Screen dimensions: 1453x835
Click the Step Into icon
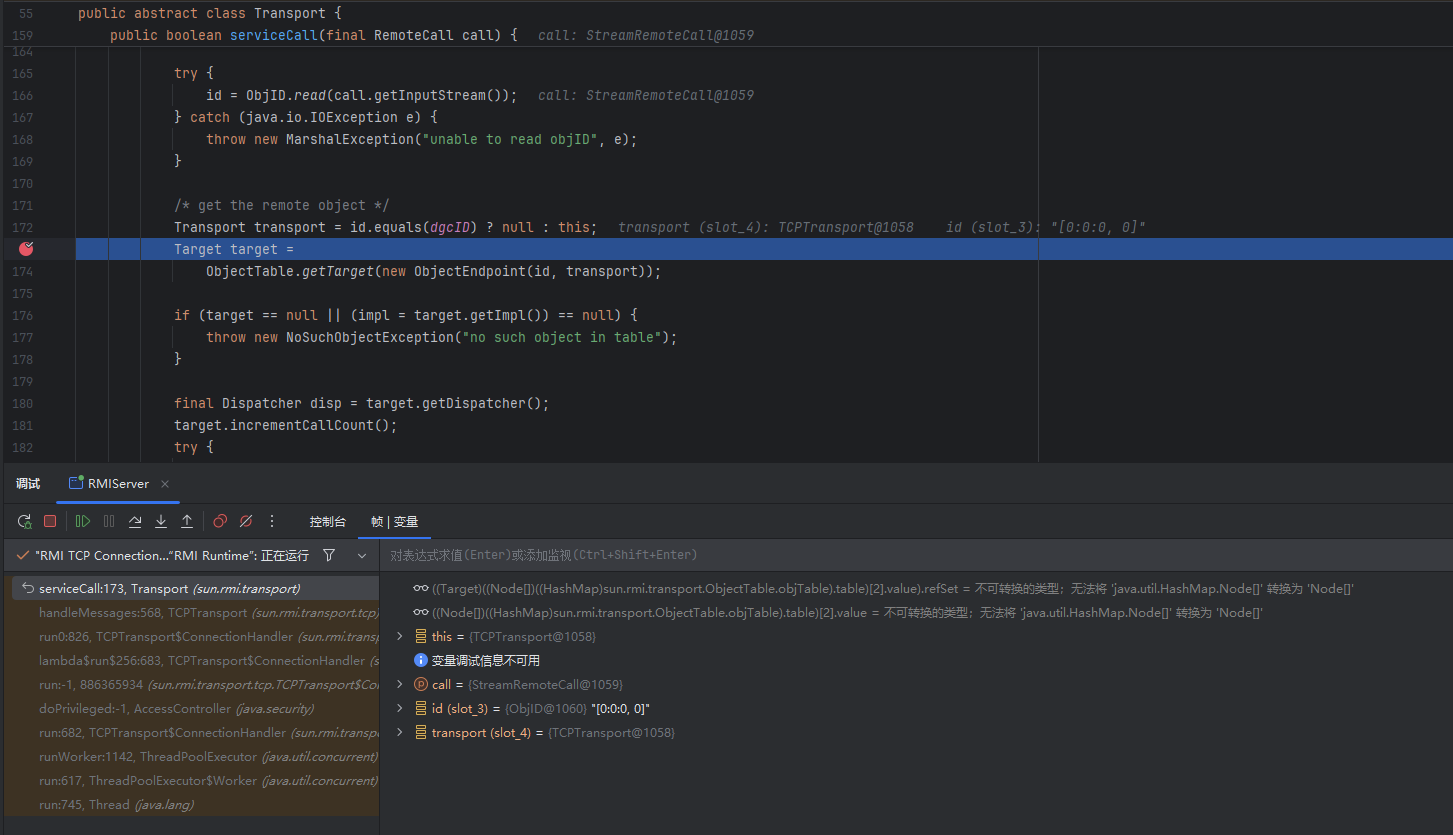161,521
